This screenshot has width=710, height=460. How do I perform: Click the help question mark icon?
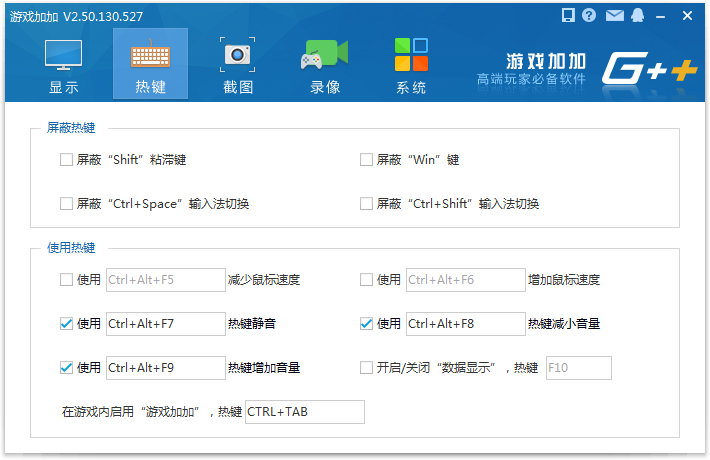pyautogui.click(x=589, y=16)
